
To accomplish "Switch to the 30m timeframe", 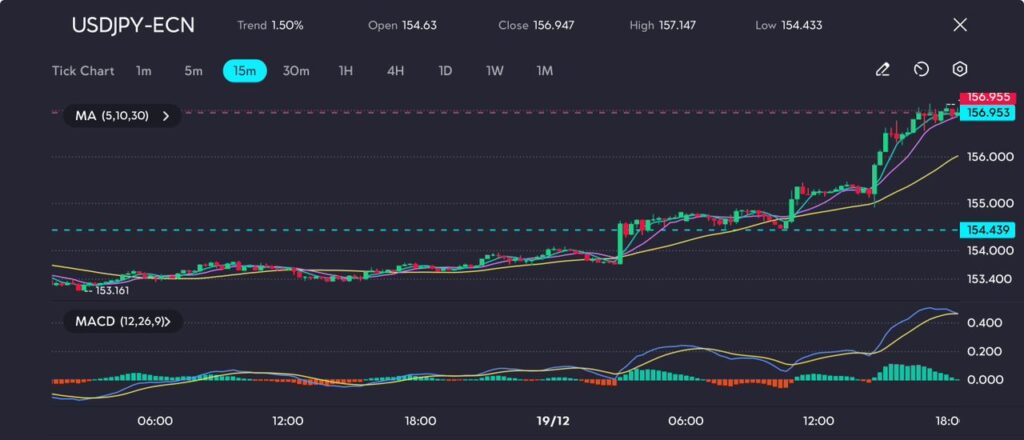I will (x=296, y=71).
